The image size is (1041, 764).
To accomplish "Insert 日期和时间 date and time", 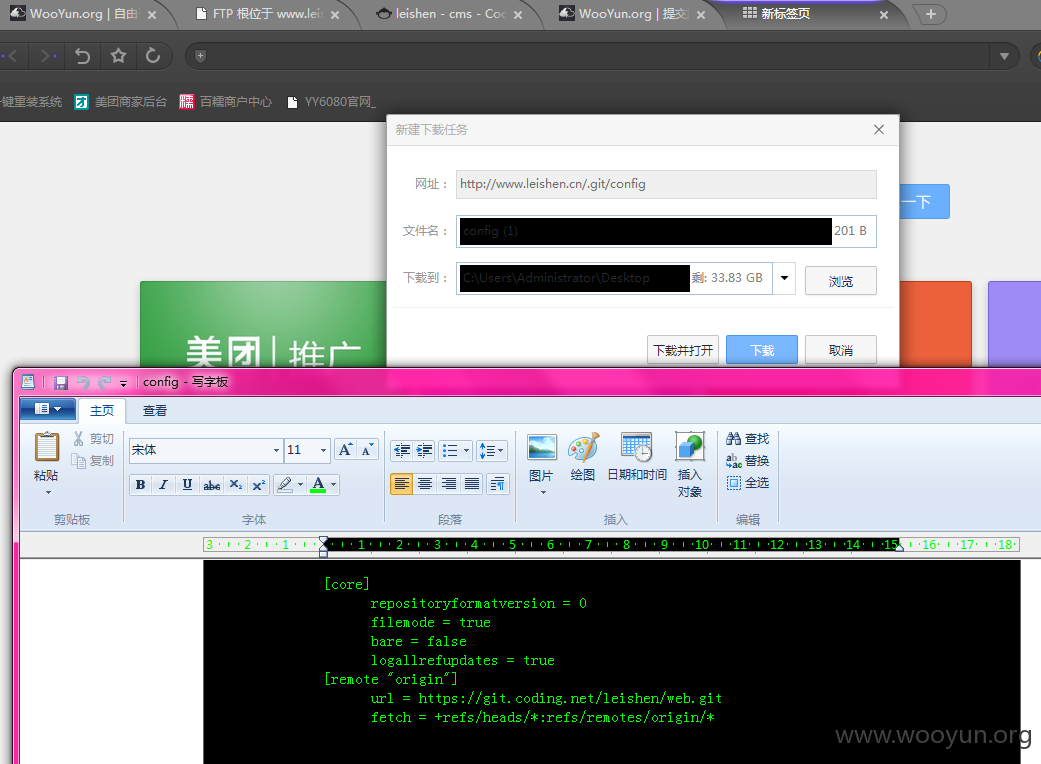I will (x=637, y=457).
